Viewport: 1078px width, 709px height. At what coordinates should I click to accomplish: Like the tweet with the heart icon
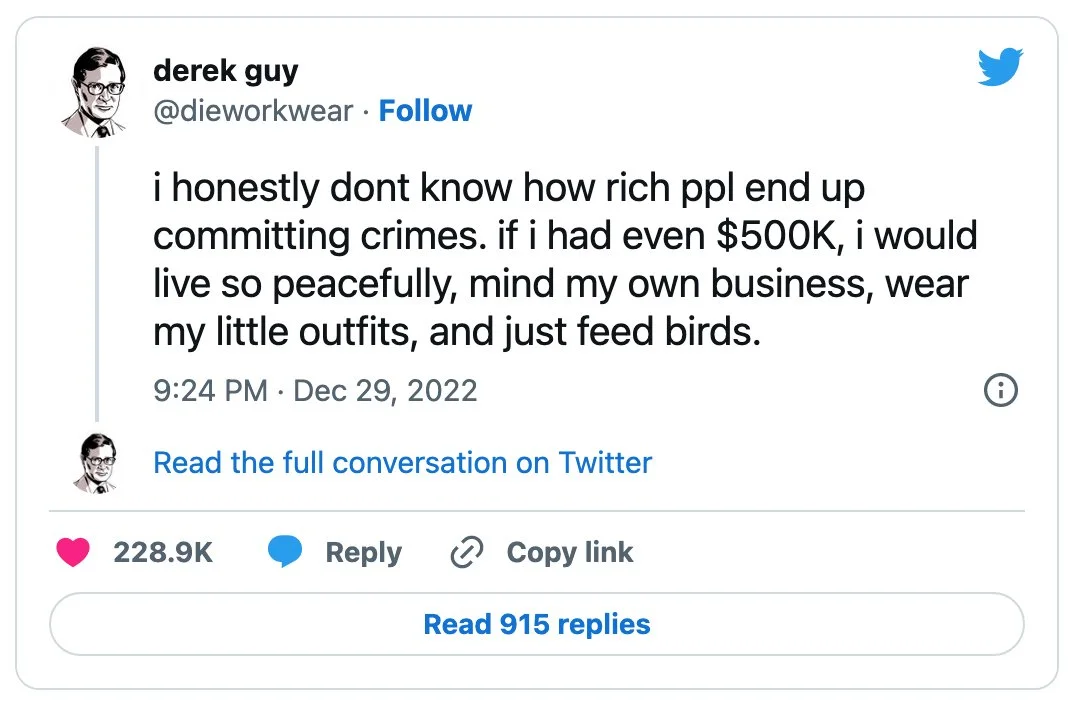pyautogui.click(x=73, y=552)
